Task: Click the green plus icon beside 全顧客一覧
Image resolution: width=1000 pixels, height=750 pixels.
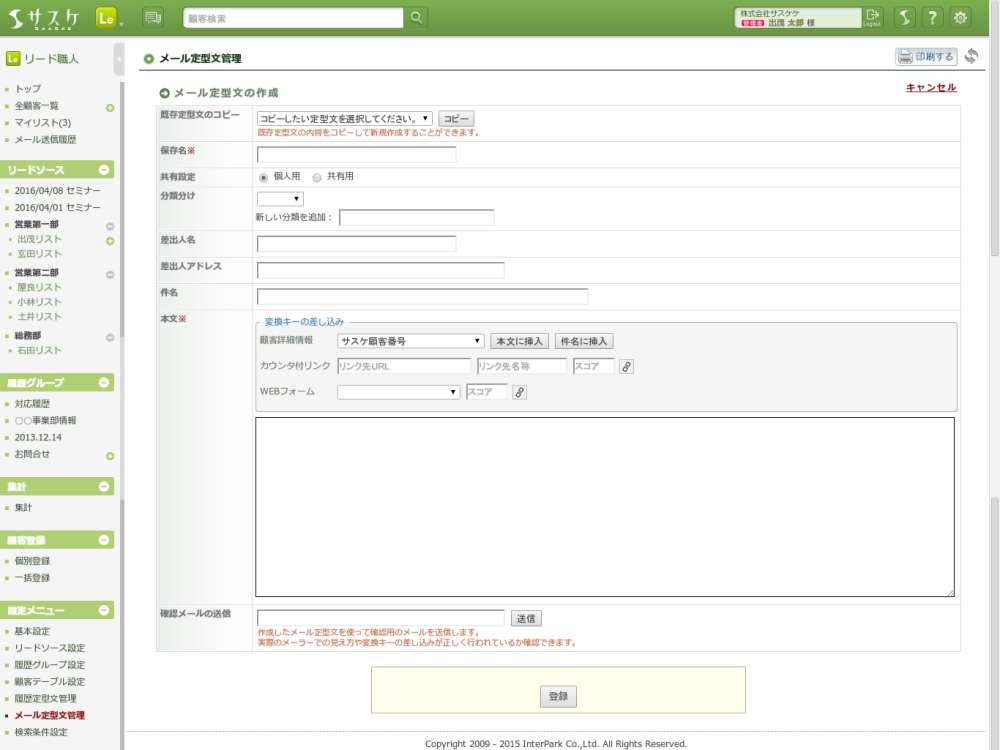Action: pos(110,108)
